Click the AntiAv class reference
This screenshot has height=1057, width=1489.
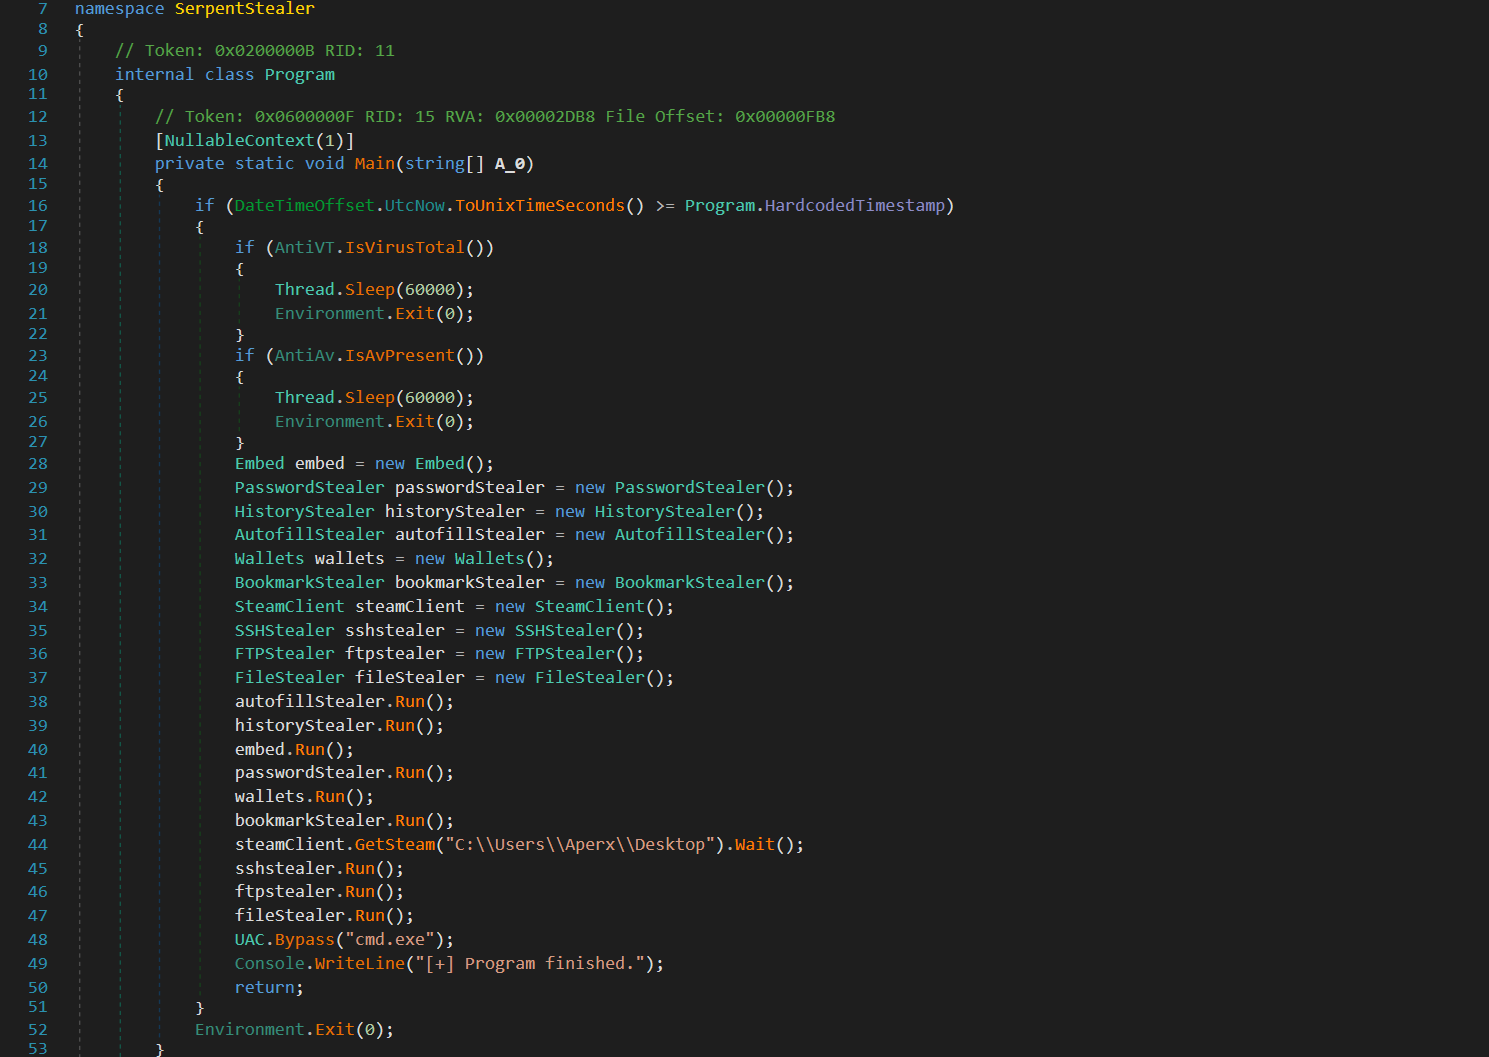click(x=305, y=356)
